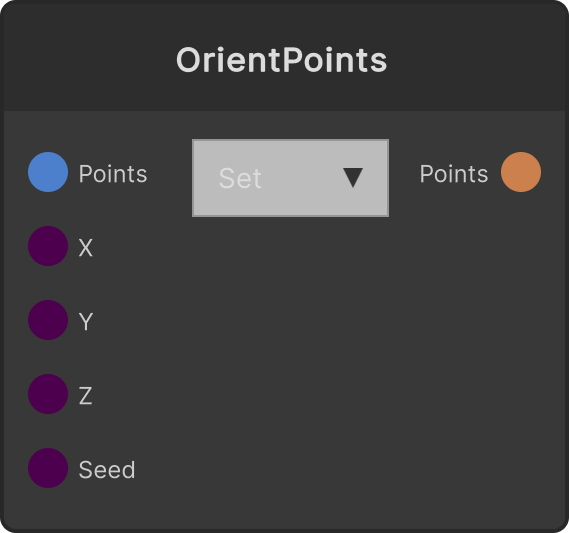Screen dimensions: 569x533
Task: Click the Z parameter label
Action: 86,396
